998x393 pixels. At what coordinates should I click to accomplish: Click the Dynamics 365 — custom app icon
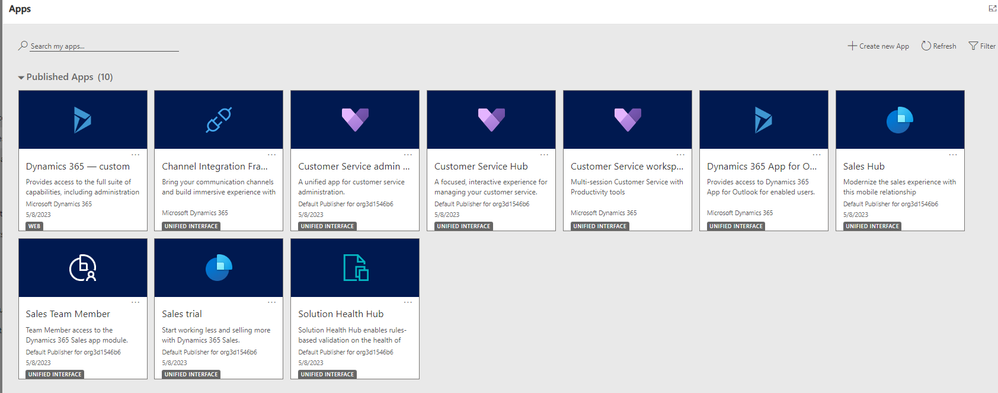click(x=82, y=120)
